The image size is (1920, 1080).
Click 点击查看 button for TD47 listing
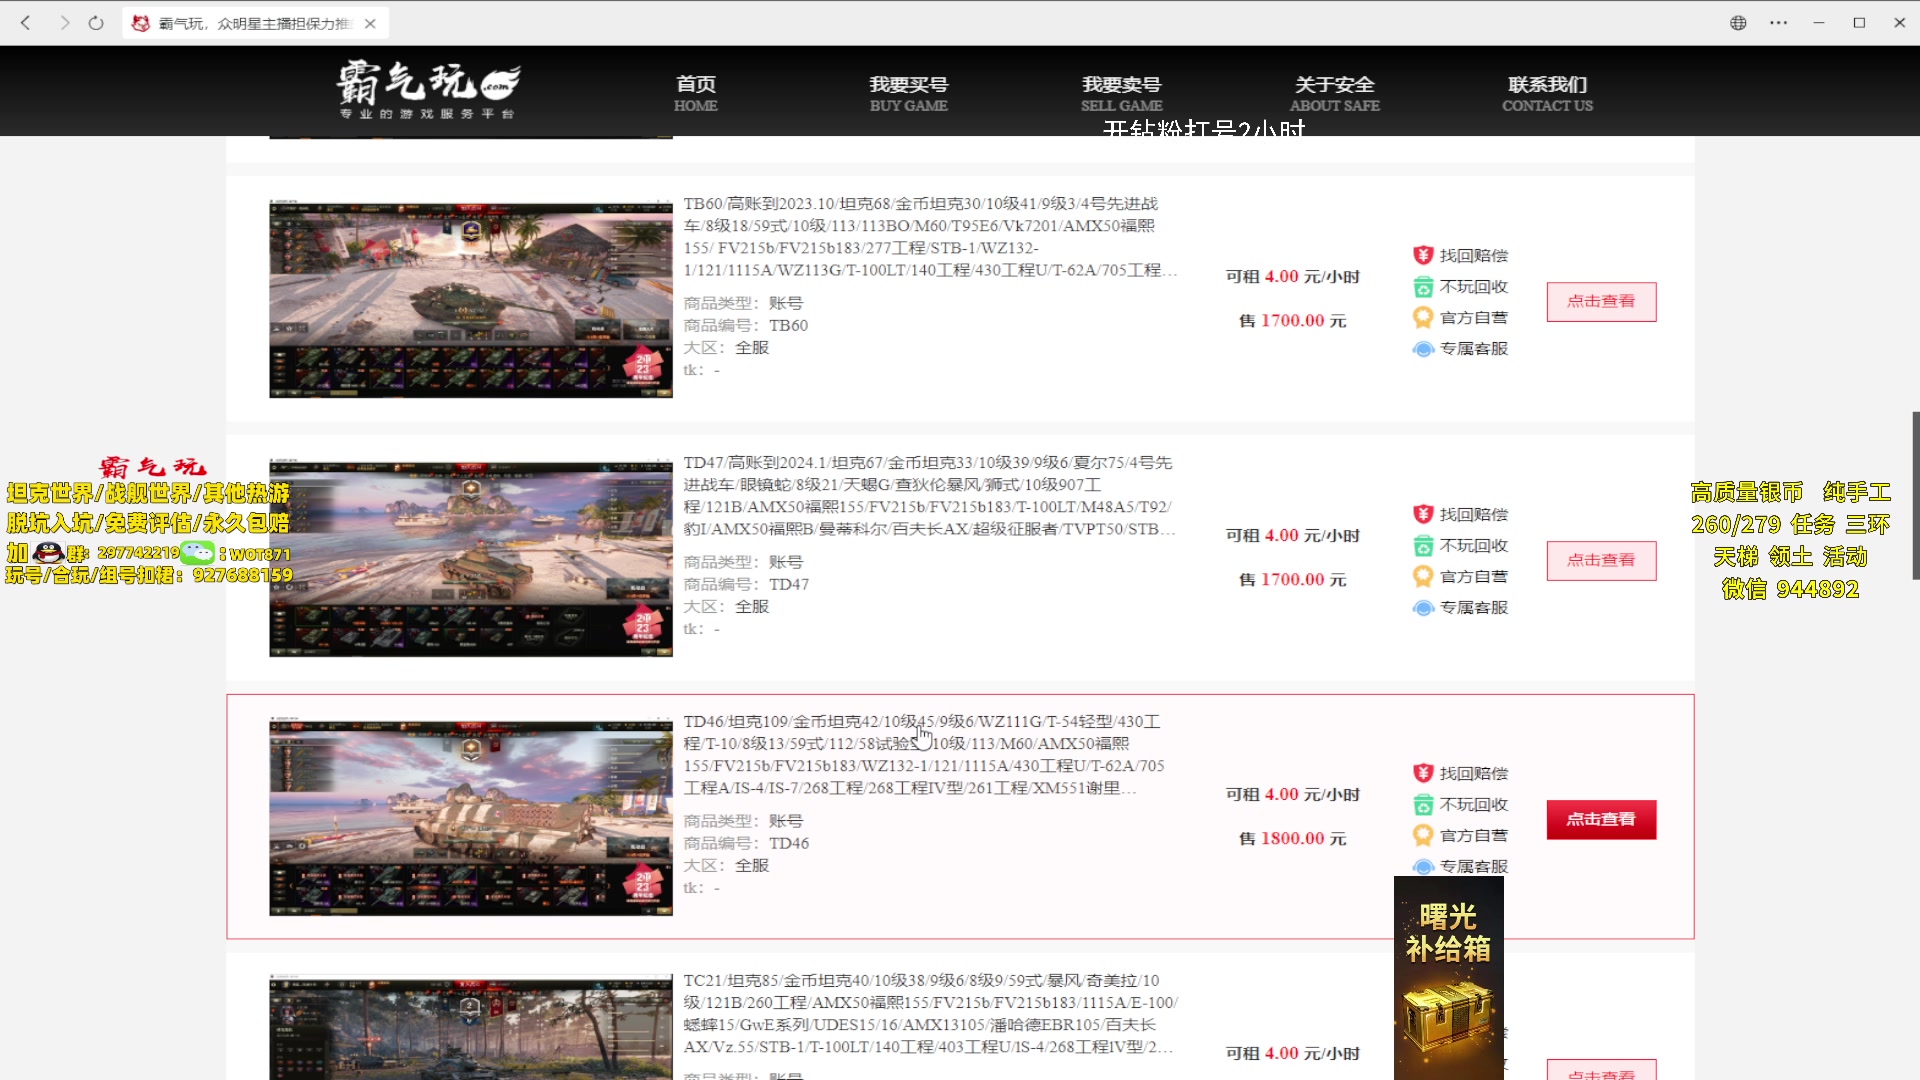[1601, 560]
